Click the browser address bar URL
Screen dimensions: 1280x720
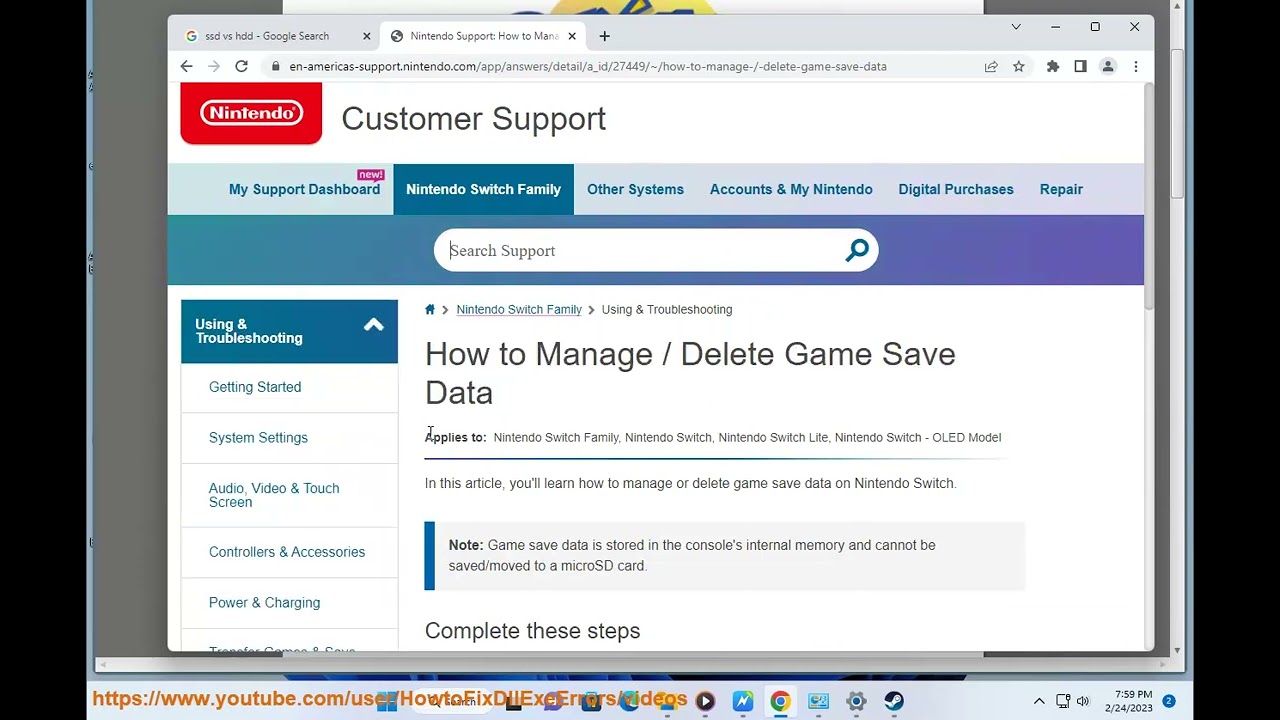click(588, 66)
